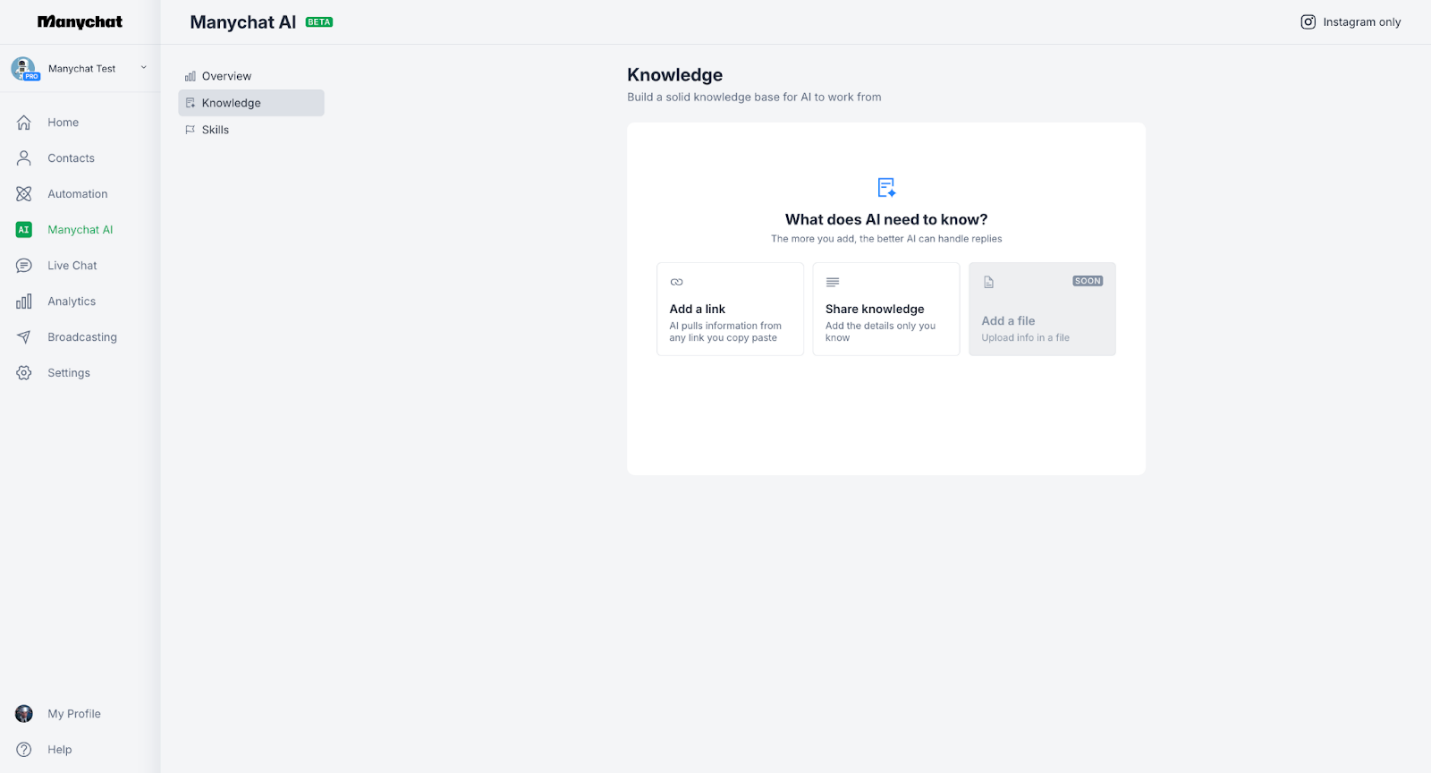Open Automation from the sidebar icon
This screenshot has width=1431, height=773.
(x=24, y=193)
